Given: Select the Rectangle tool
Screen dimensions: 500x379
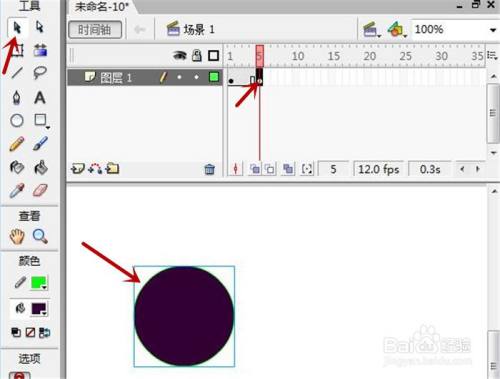Looking at the screenshot, I should (41, 120).
